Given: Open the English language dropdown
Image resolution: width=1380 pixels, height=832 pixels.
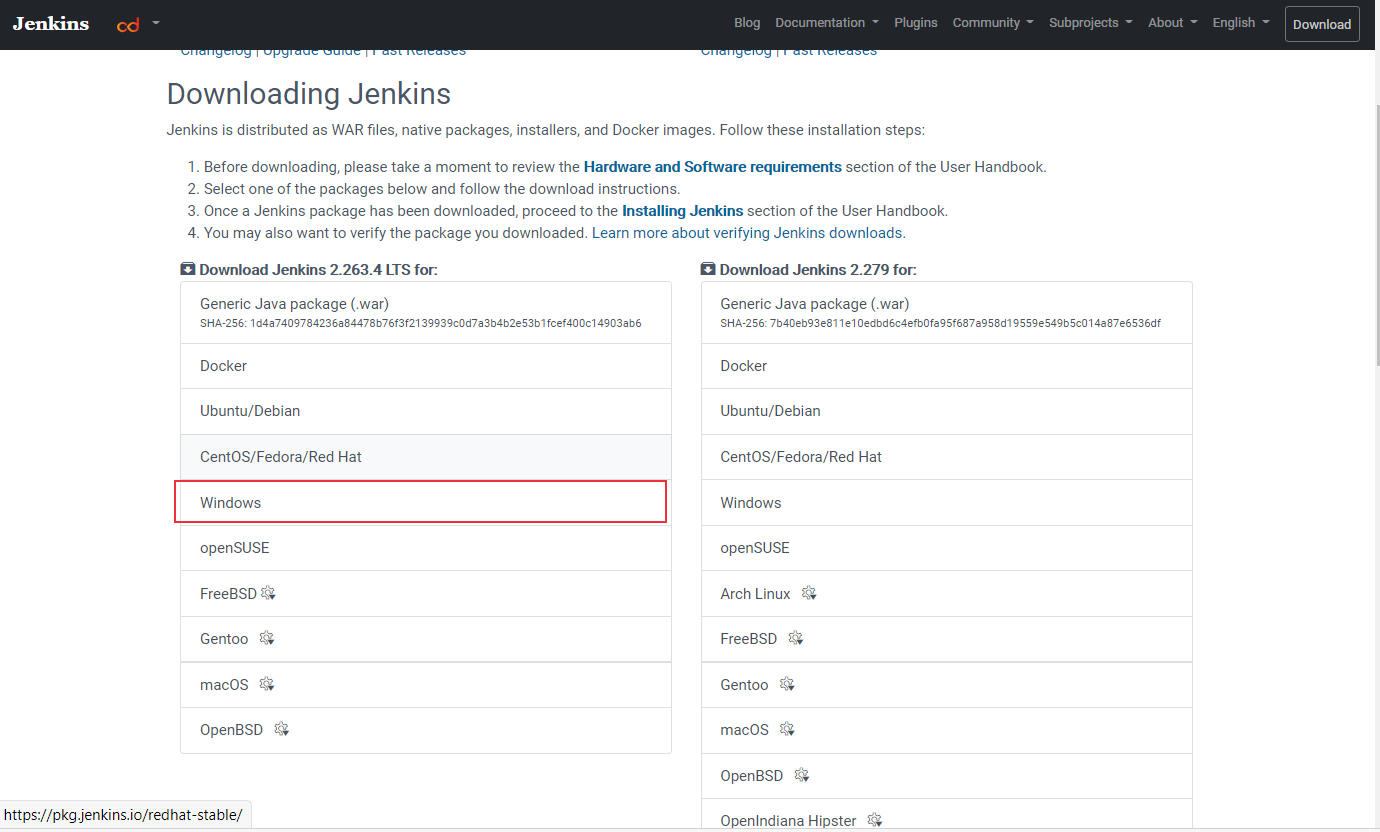Looking at the screenshot, I should pos(1241,23).
